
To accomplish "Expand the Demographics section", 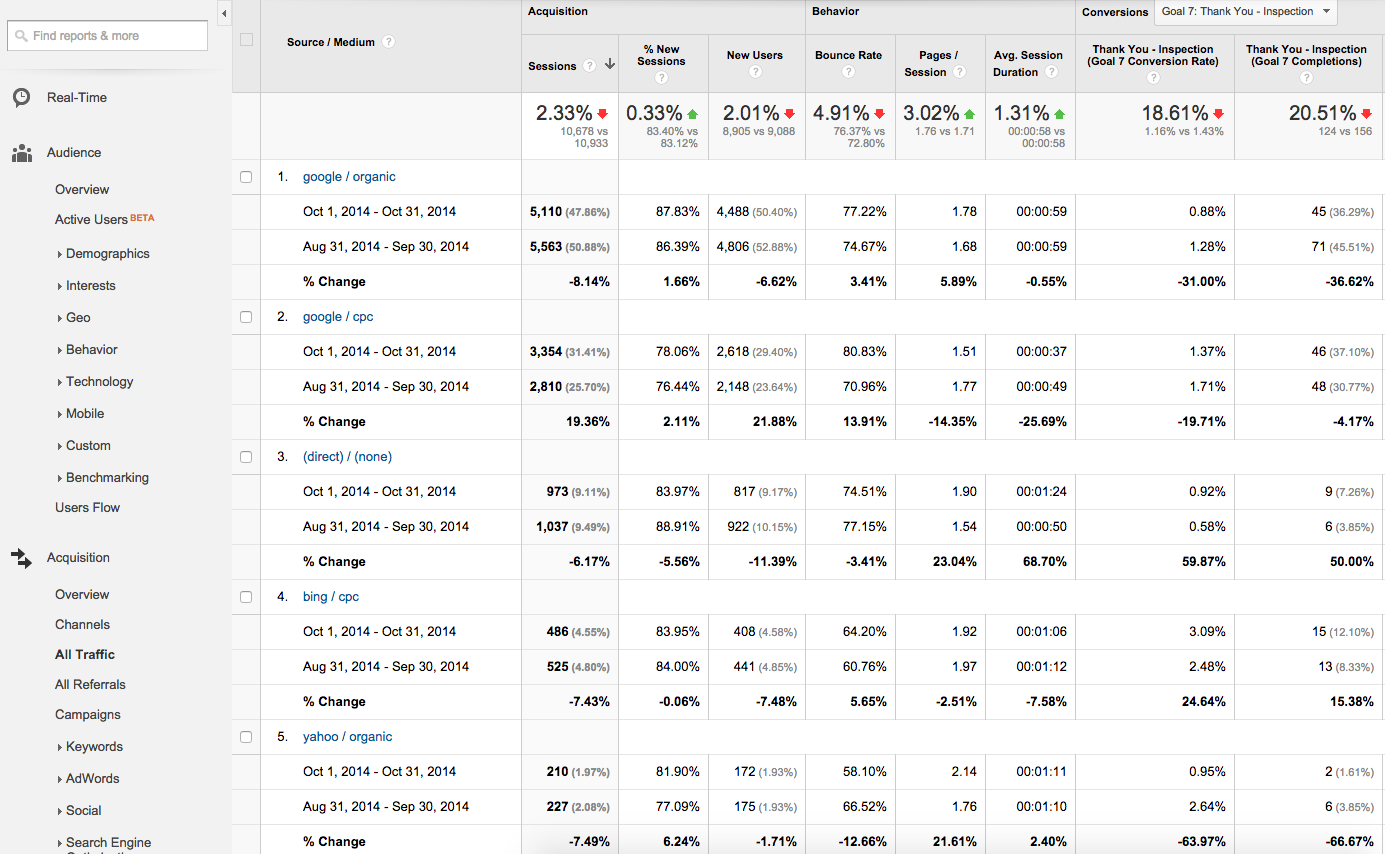I will [x=107, y=254].
